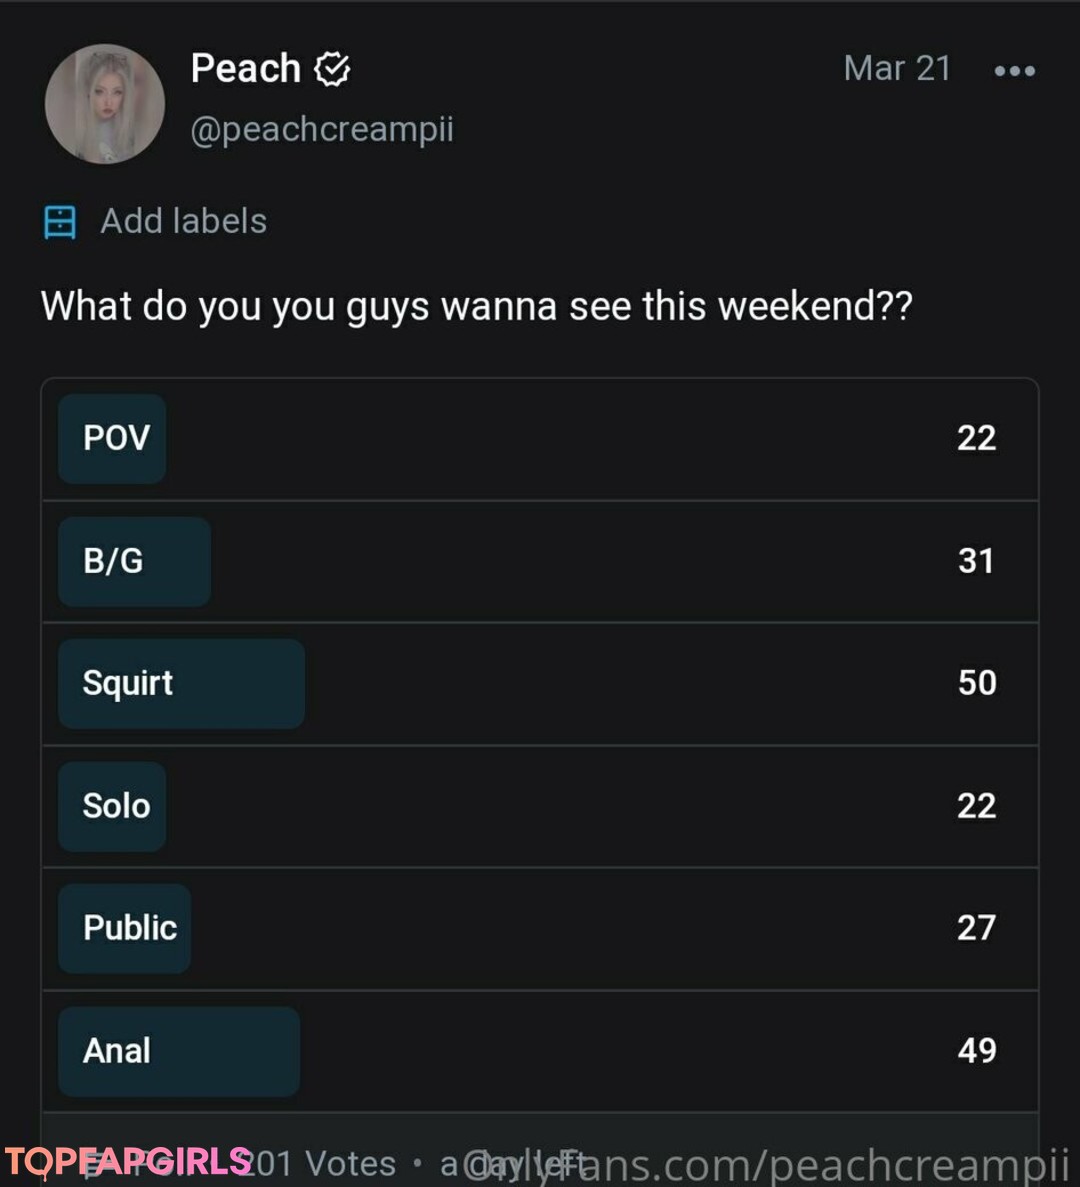
Task: Click the Add labels text
Action: [184, 221]
